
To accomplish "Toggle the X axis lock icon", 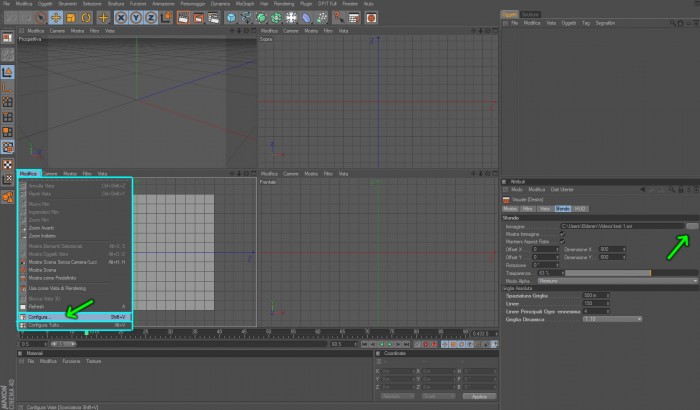I will pos(121,18).
